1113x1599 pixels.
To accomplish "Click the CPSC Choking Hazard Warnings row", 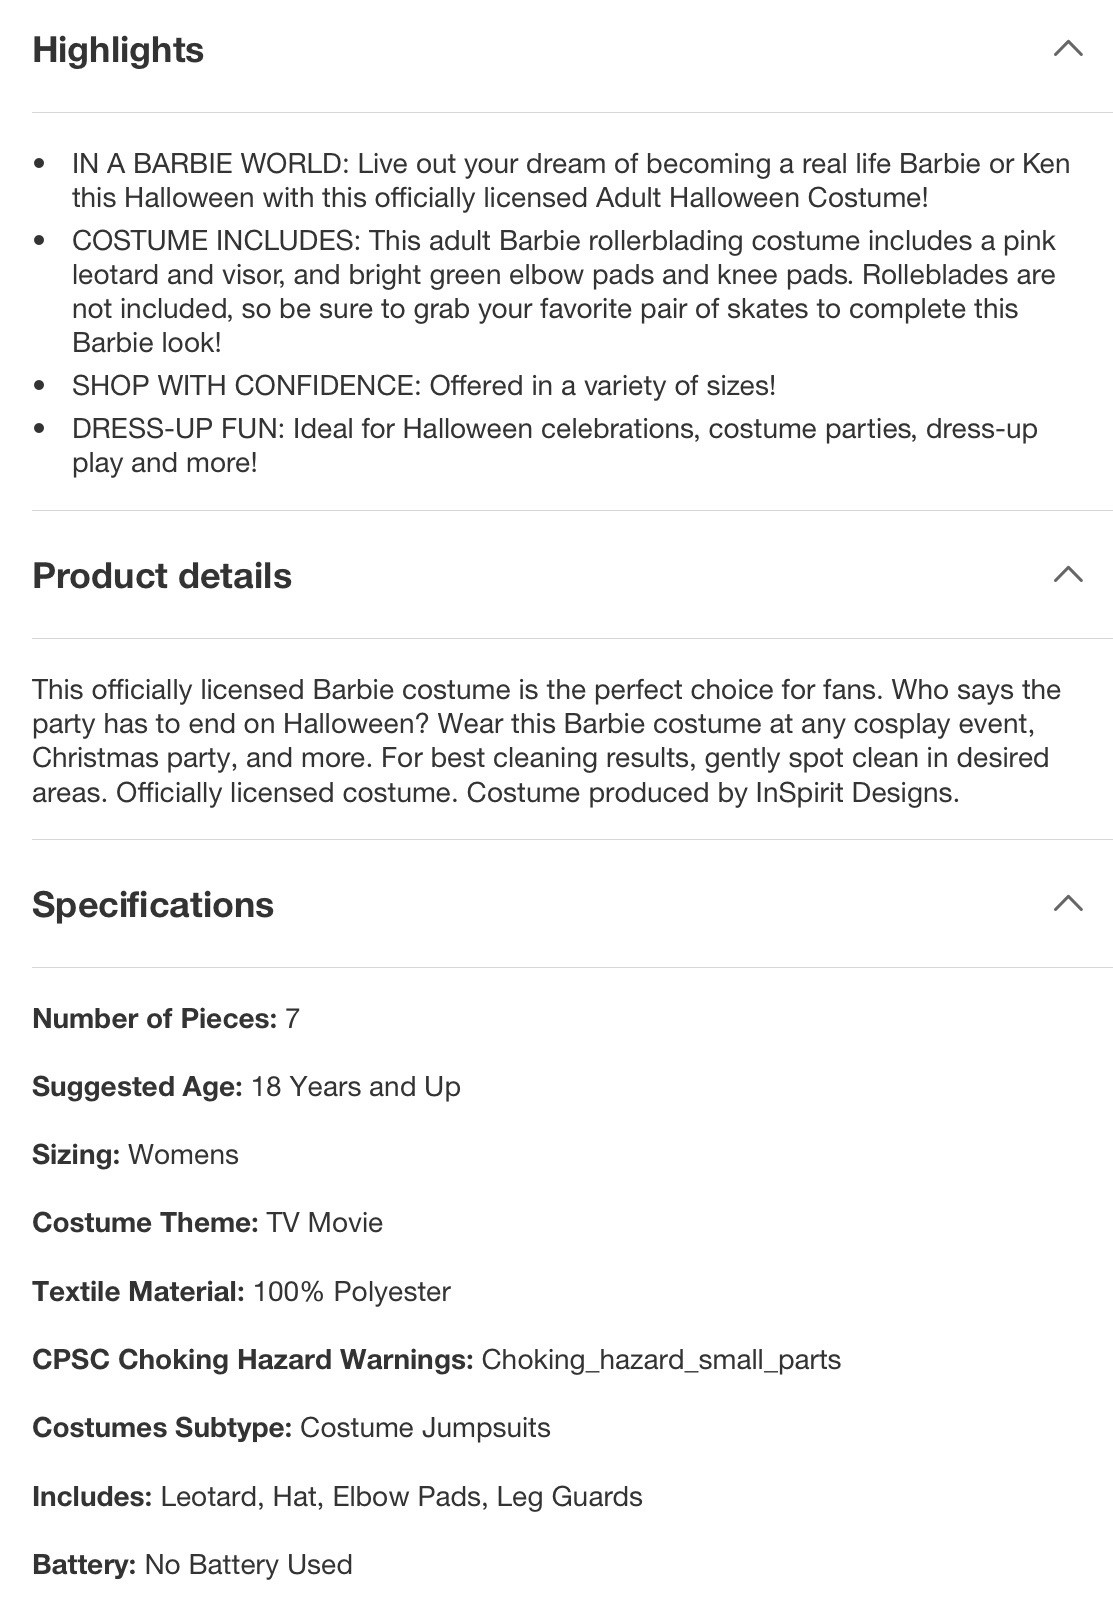I will click(436, 1359).
